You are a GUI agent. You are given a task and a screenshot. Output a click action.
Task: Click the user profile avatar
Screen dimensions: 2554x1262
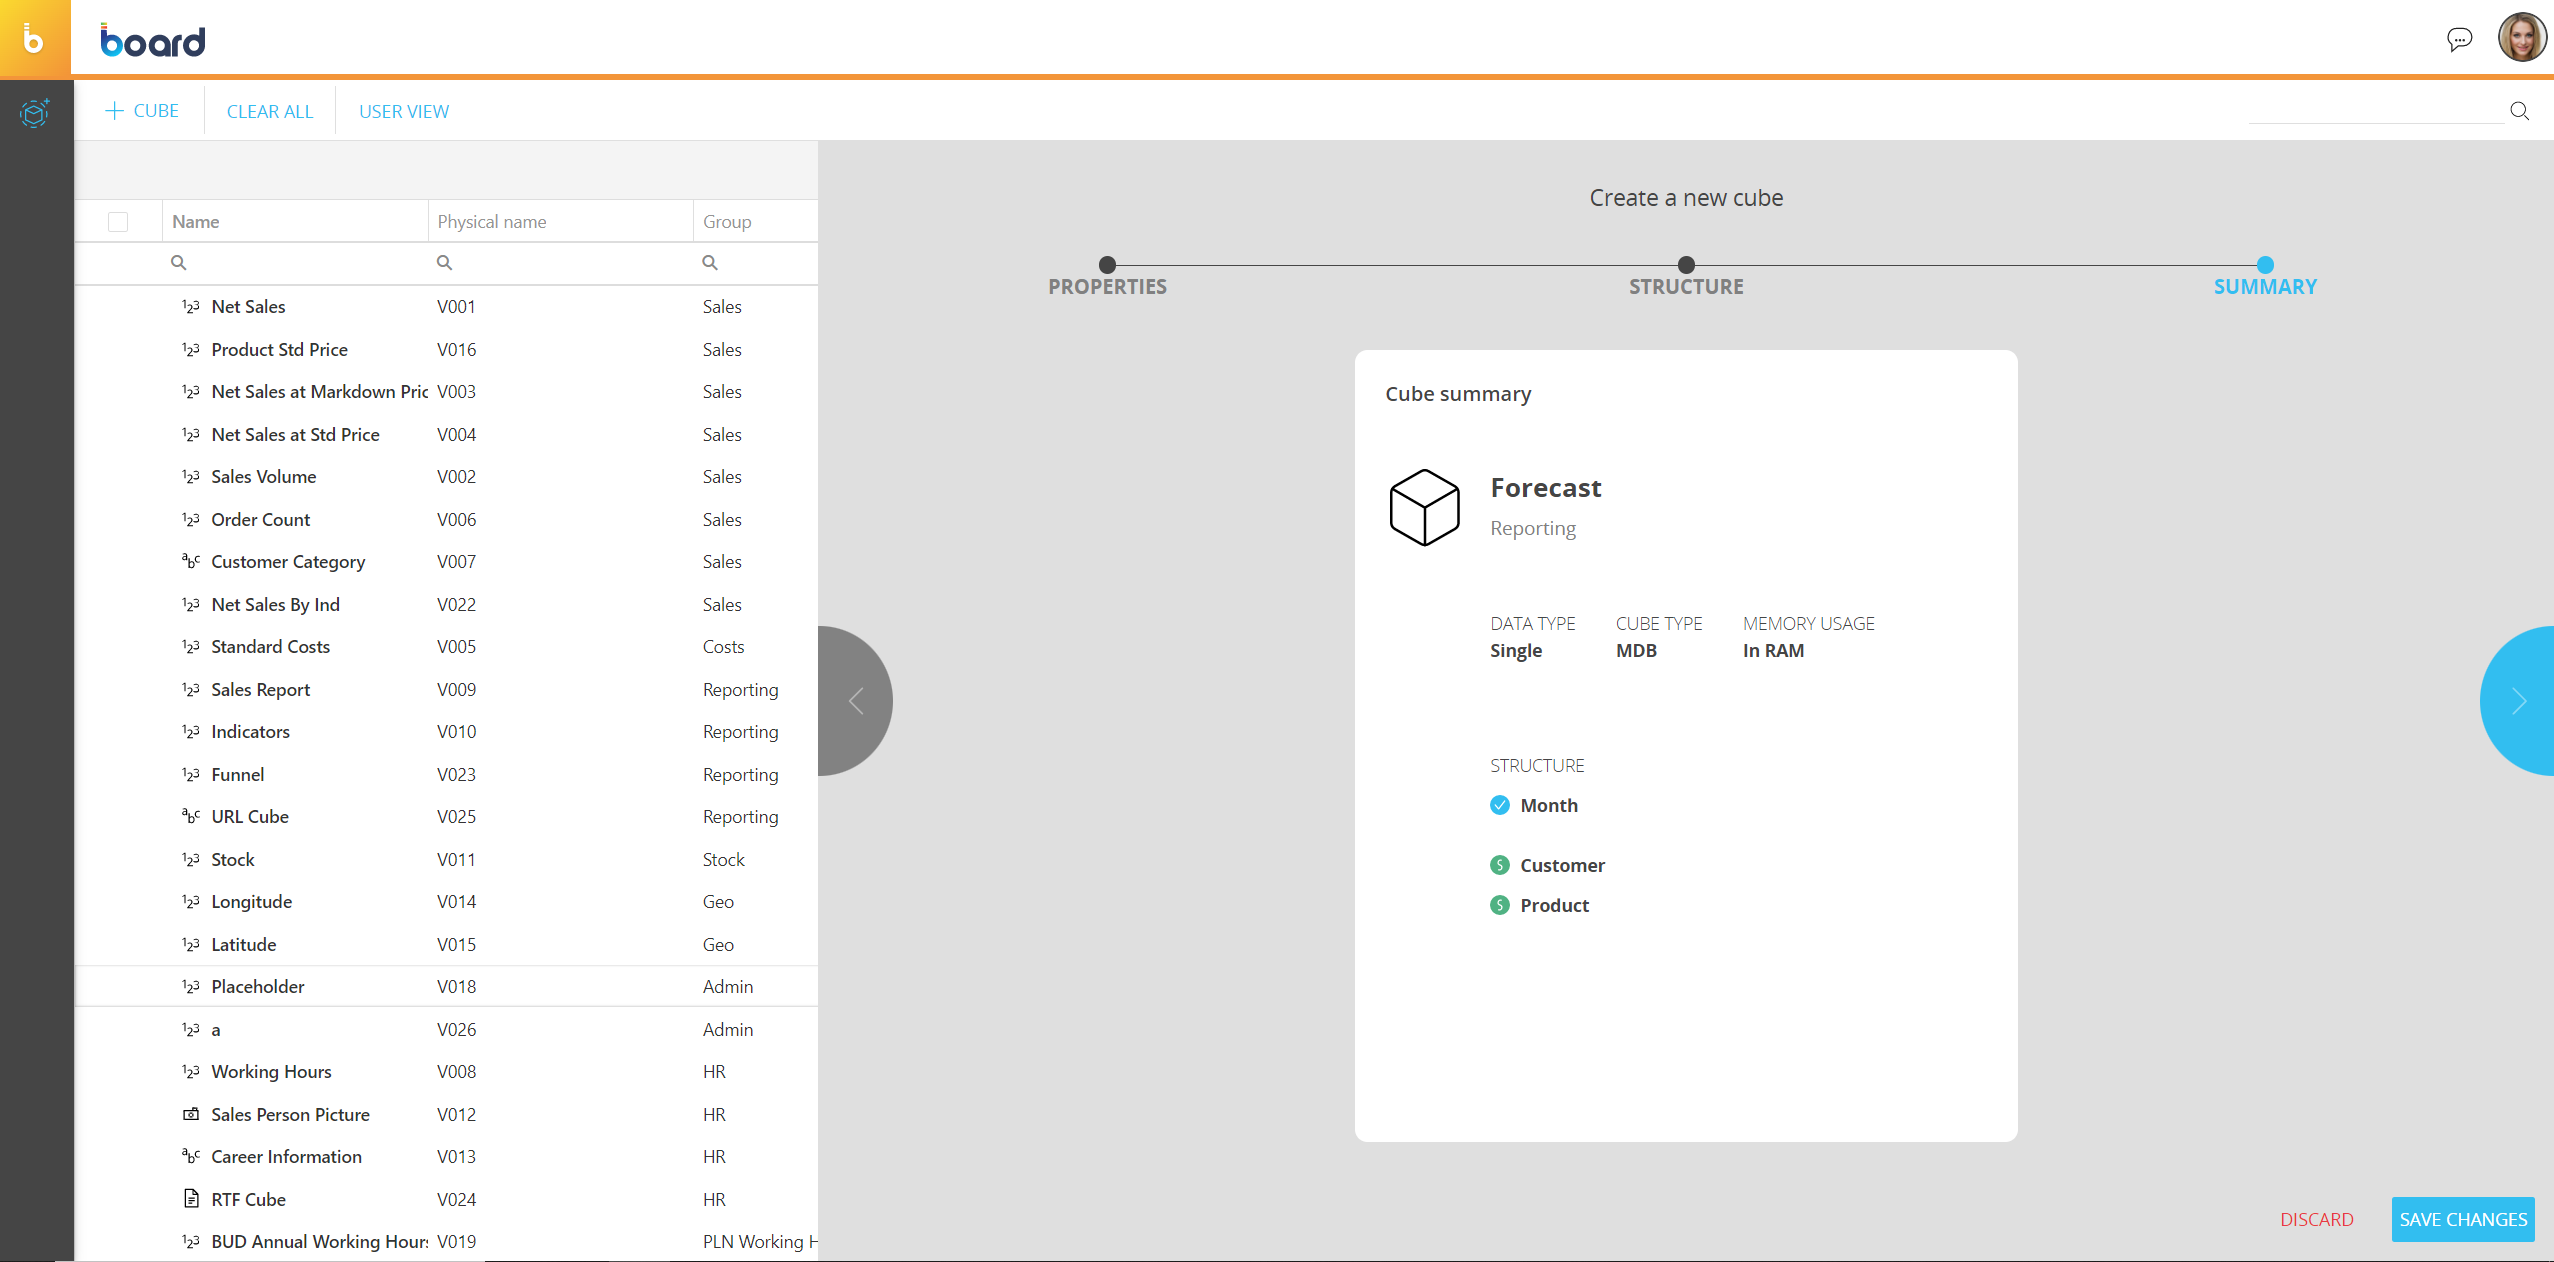(2522, 38)
